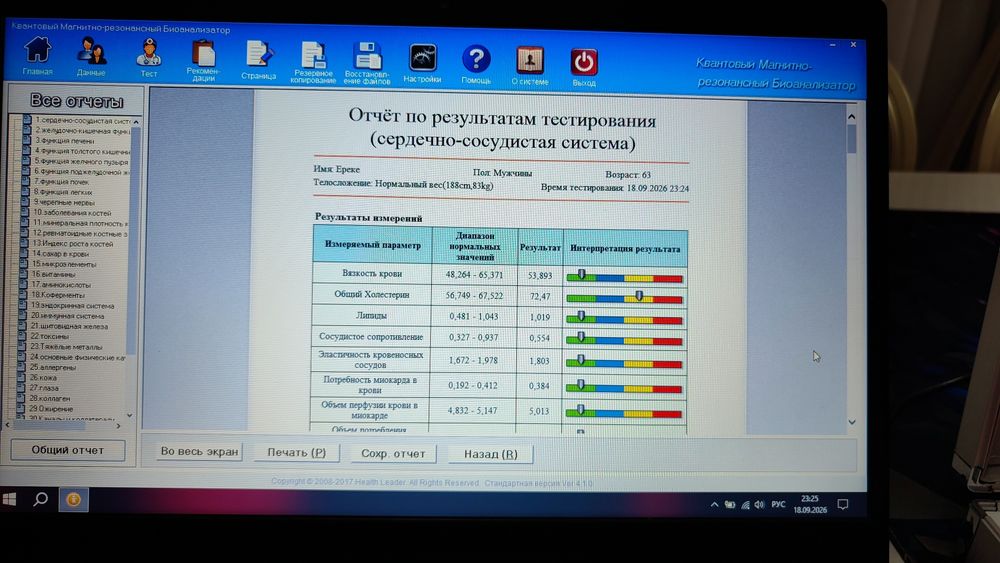Select report 3.функция печени

(x=64, y=140)
